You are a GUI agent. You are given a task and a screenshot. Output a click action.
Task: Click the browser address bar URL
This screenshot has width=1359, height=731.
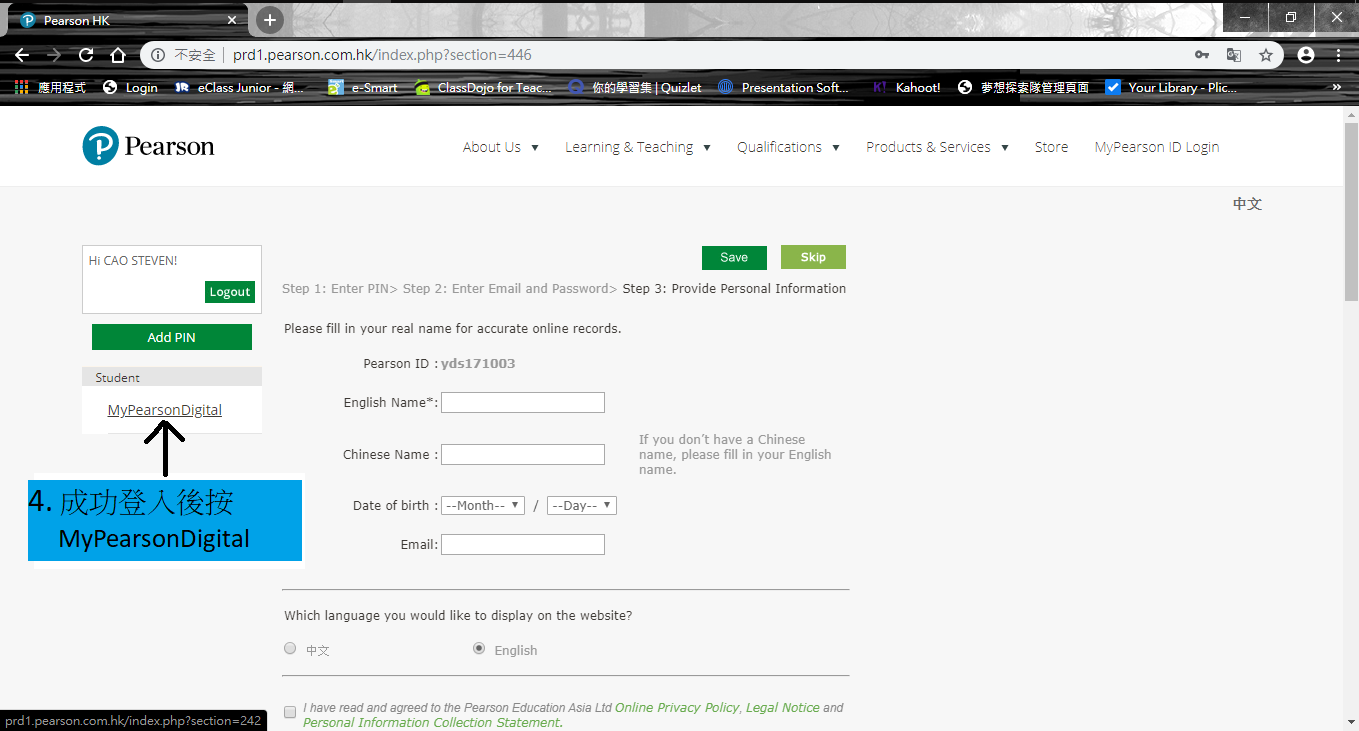click(382, 55)
